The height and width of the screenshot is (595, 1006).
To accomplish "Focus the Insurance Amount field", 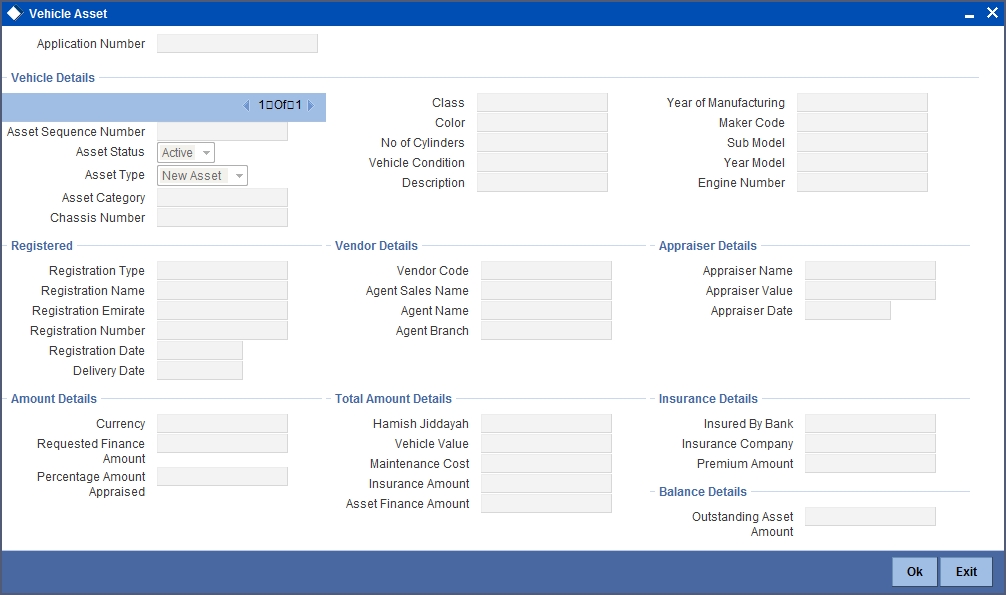I will pyautogui.click(x=546, y=483).
